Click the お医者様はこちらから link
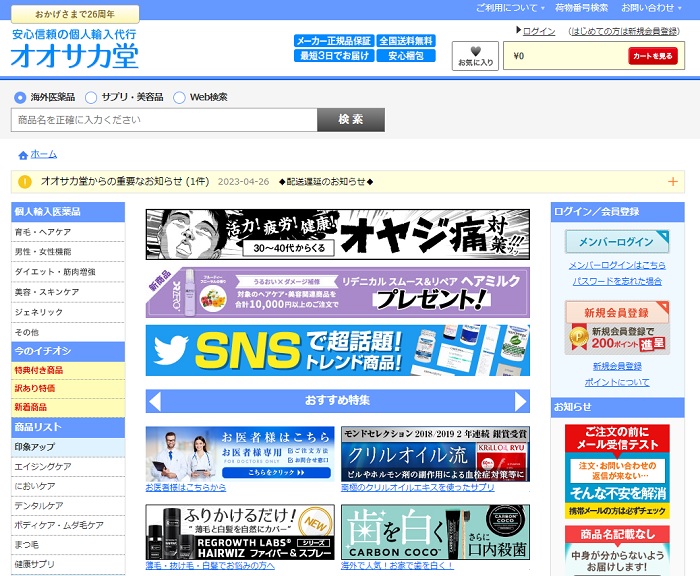This screenshot has width=700, height=576. (186, 488)
